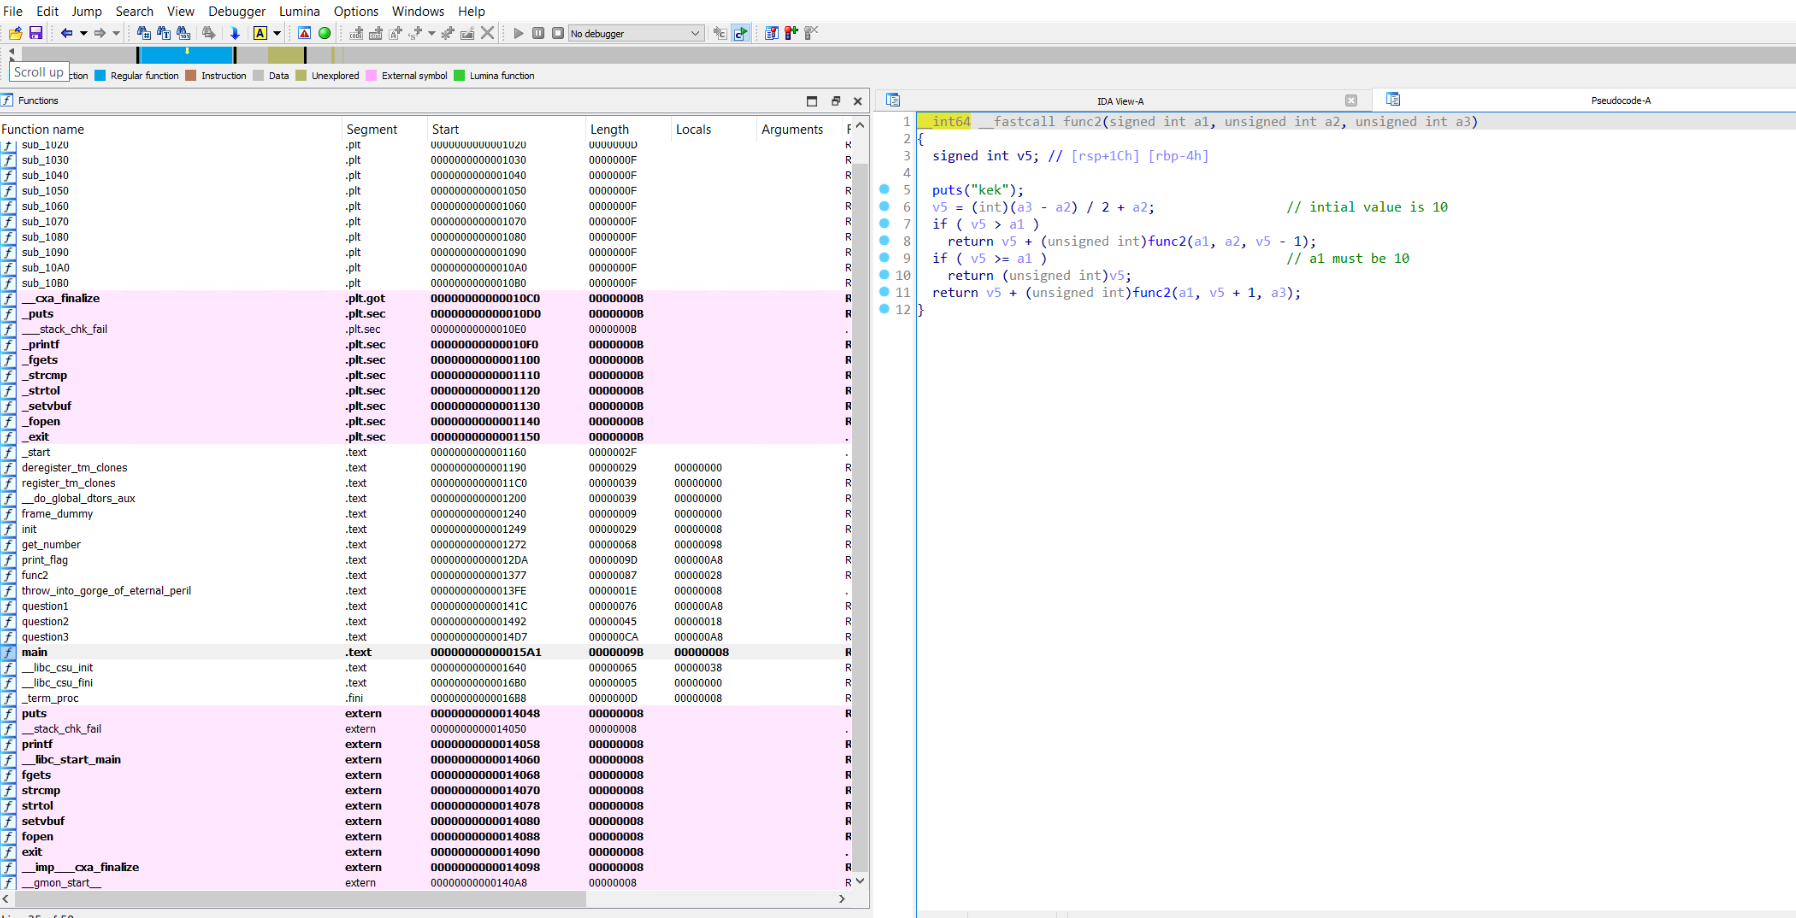Click the blue segment in navigation band

[186, 55]
